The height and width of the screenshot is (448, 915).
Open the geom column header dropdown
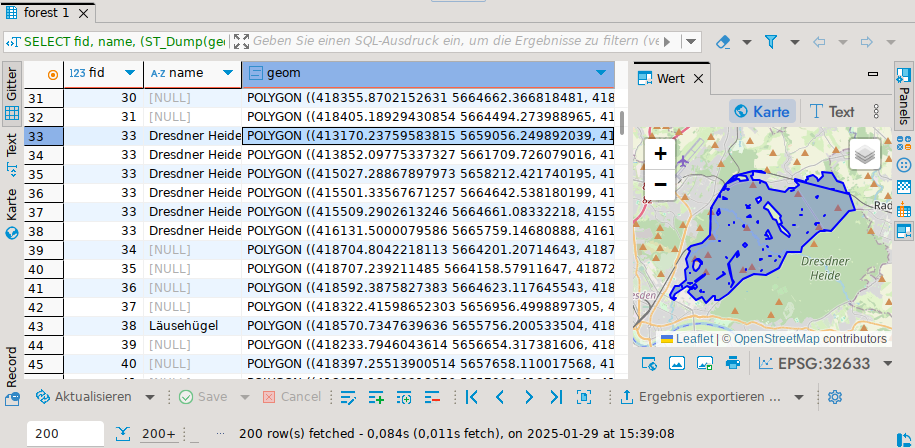(x=601, y=73)
